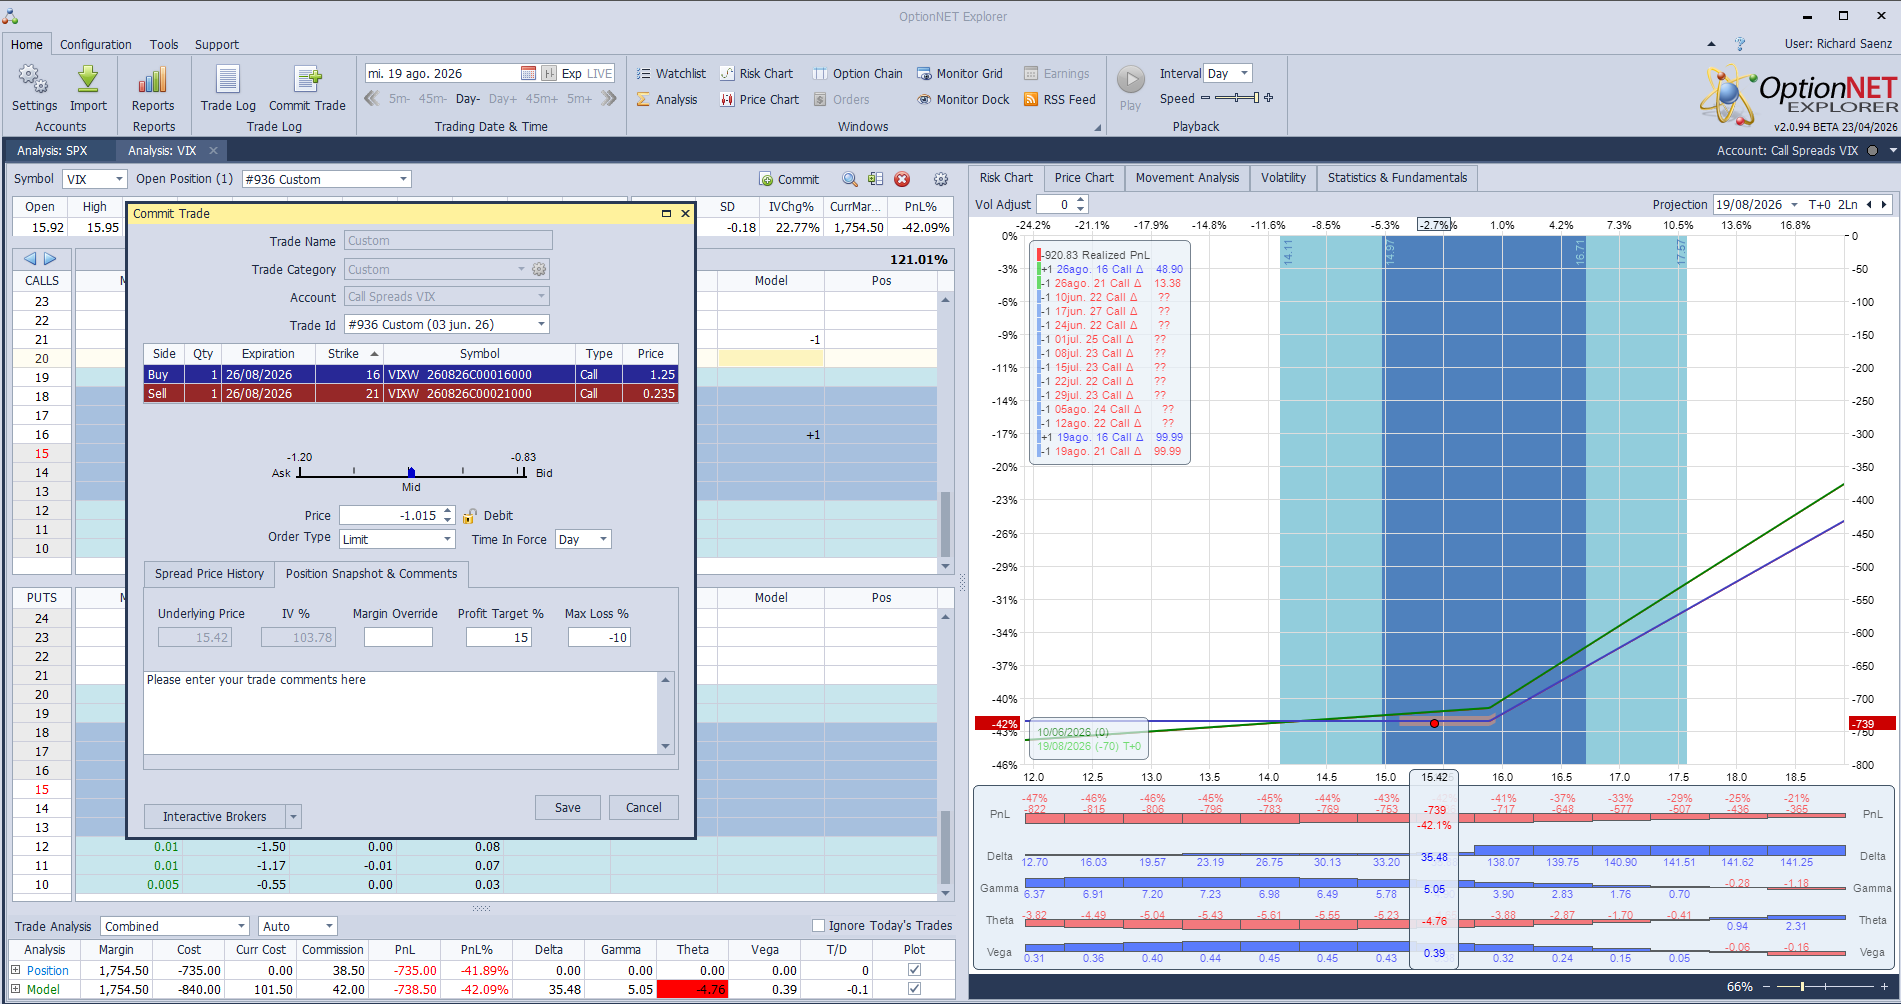Toggle the 2Ln projection option
This screenshot has height=1004, width=1901.
[1847, 204]
